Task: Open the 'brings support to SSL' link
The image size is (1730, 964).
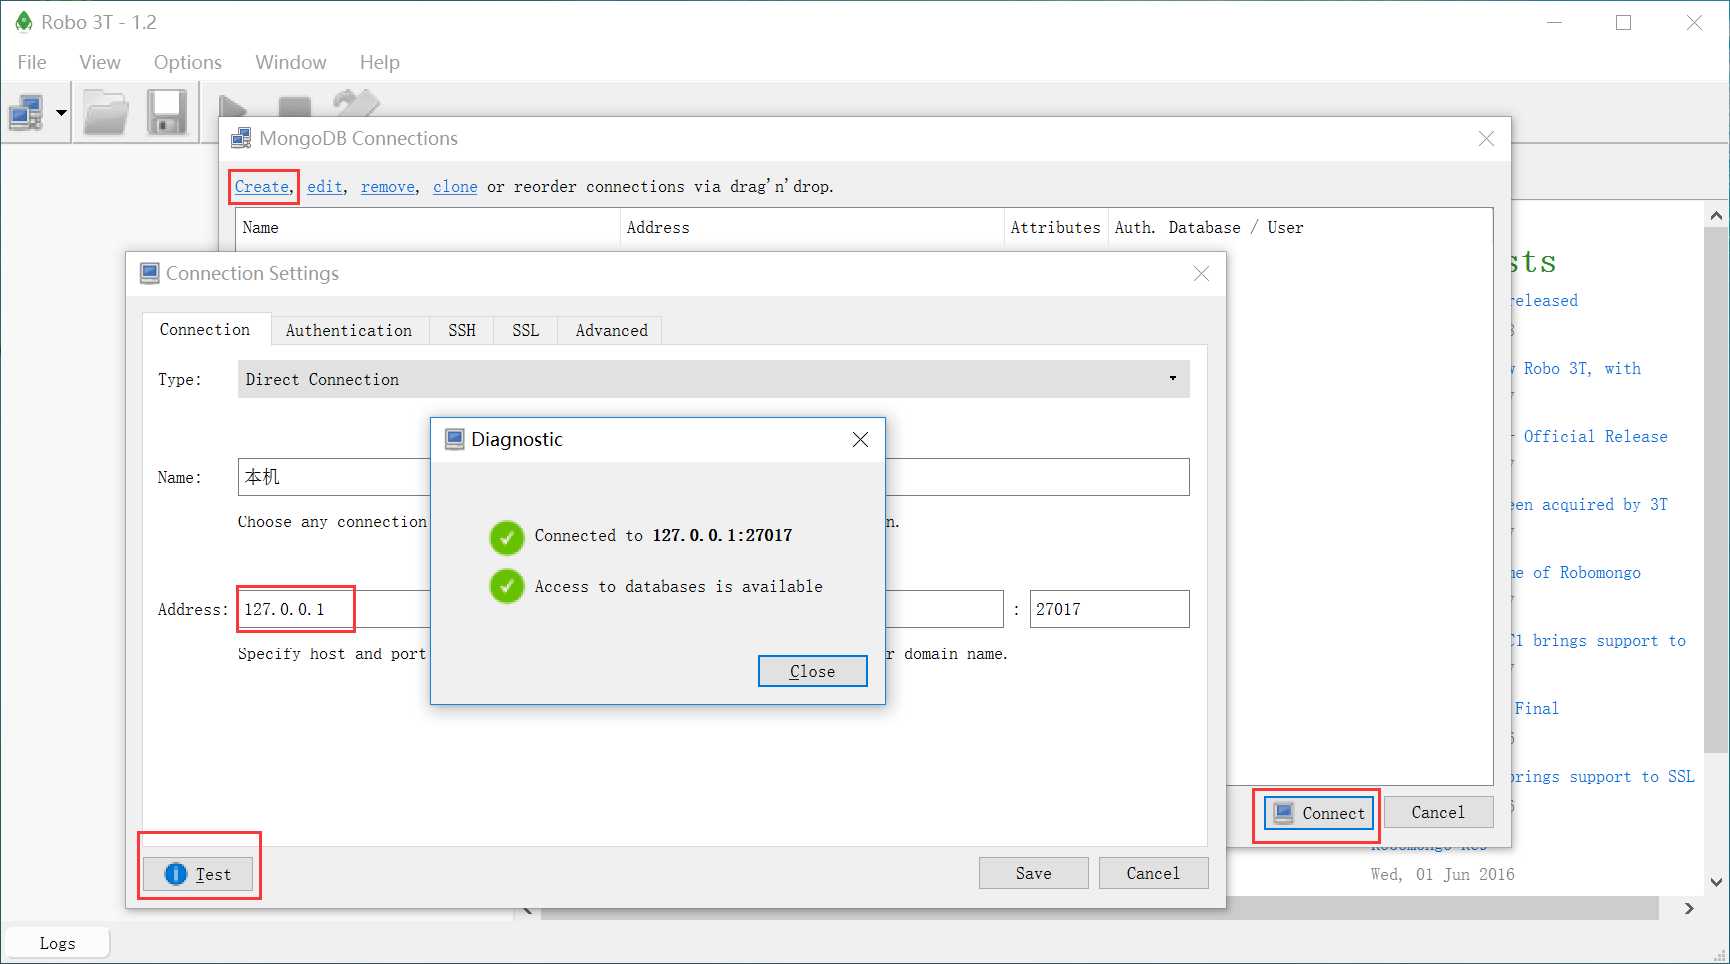Action: point(1603,777)
